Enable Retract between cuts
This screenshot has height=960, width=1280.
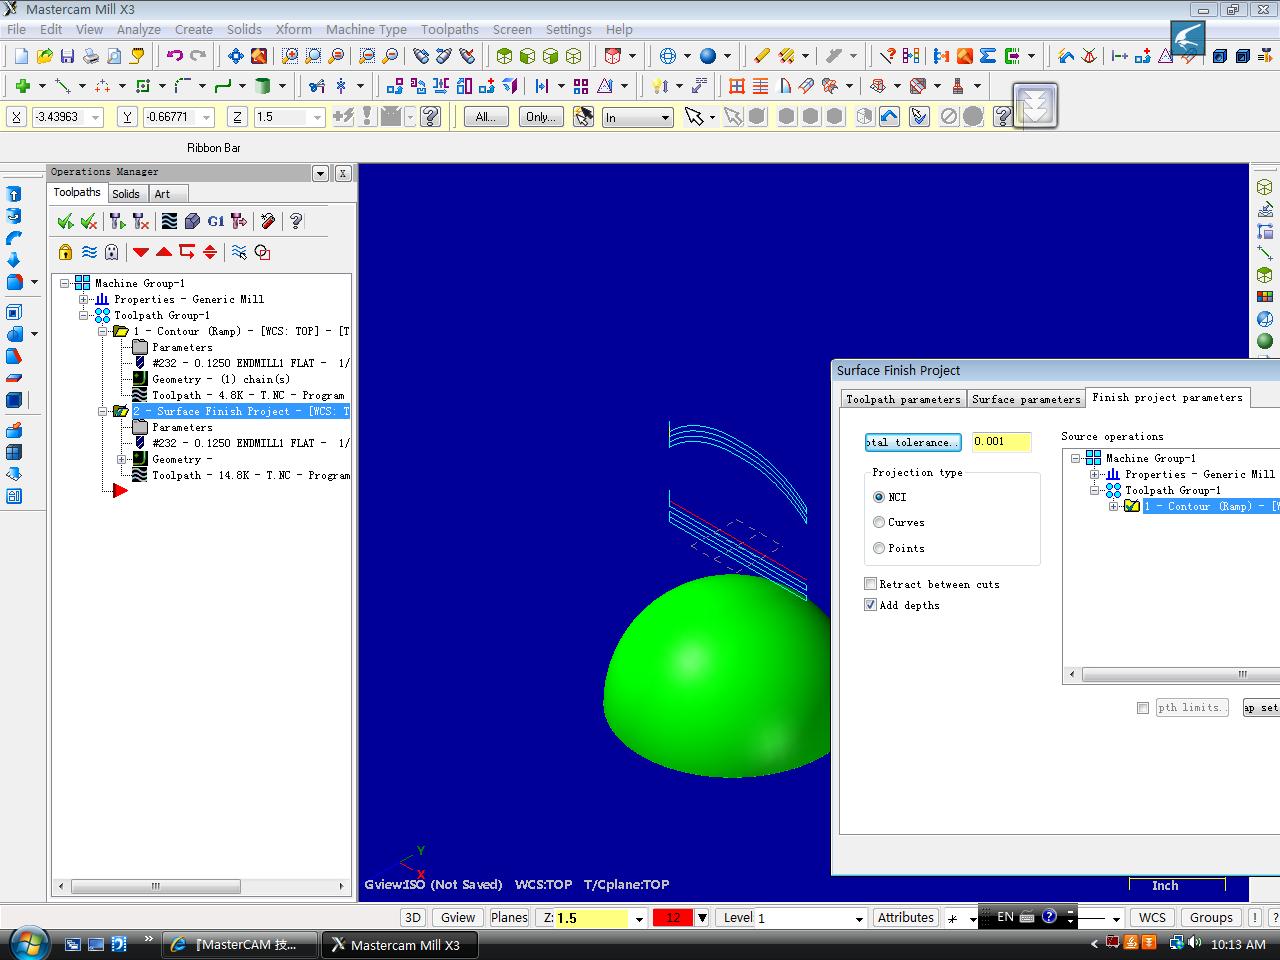tap(871, 584)
